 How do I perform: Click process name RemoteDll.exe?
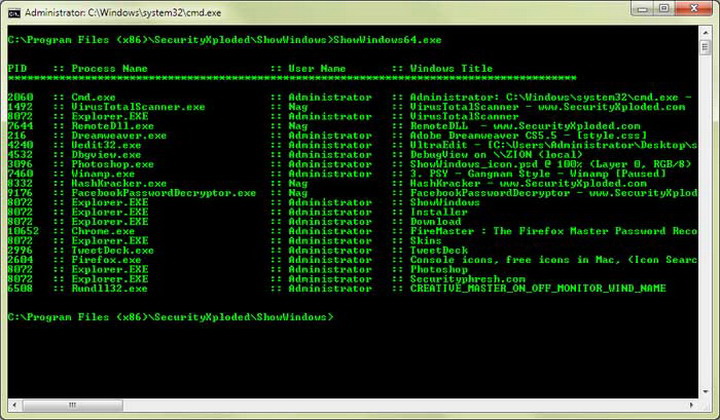pos(112,126)
